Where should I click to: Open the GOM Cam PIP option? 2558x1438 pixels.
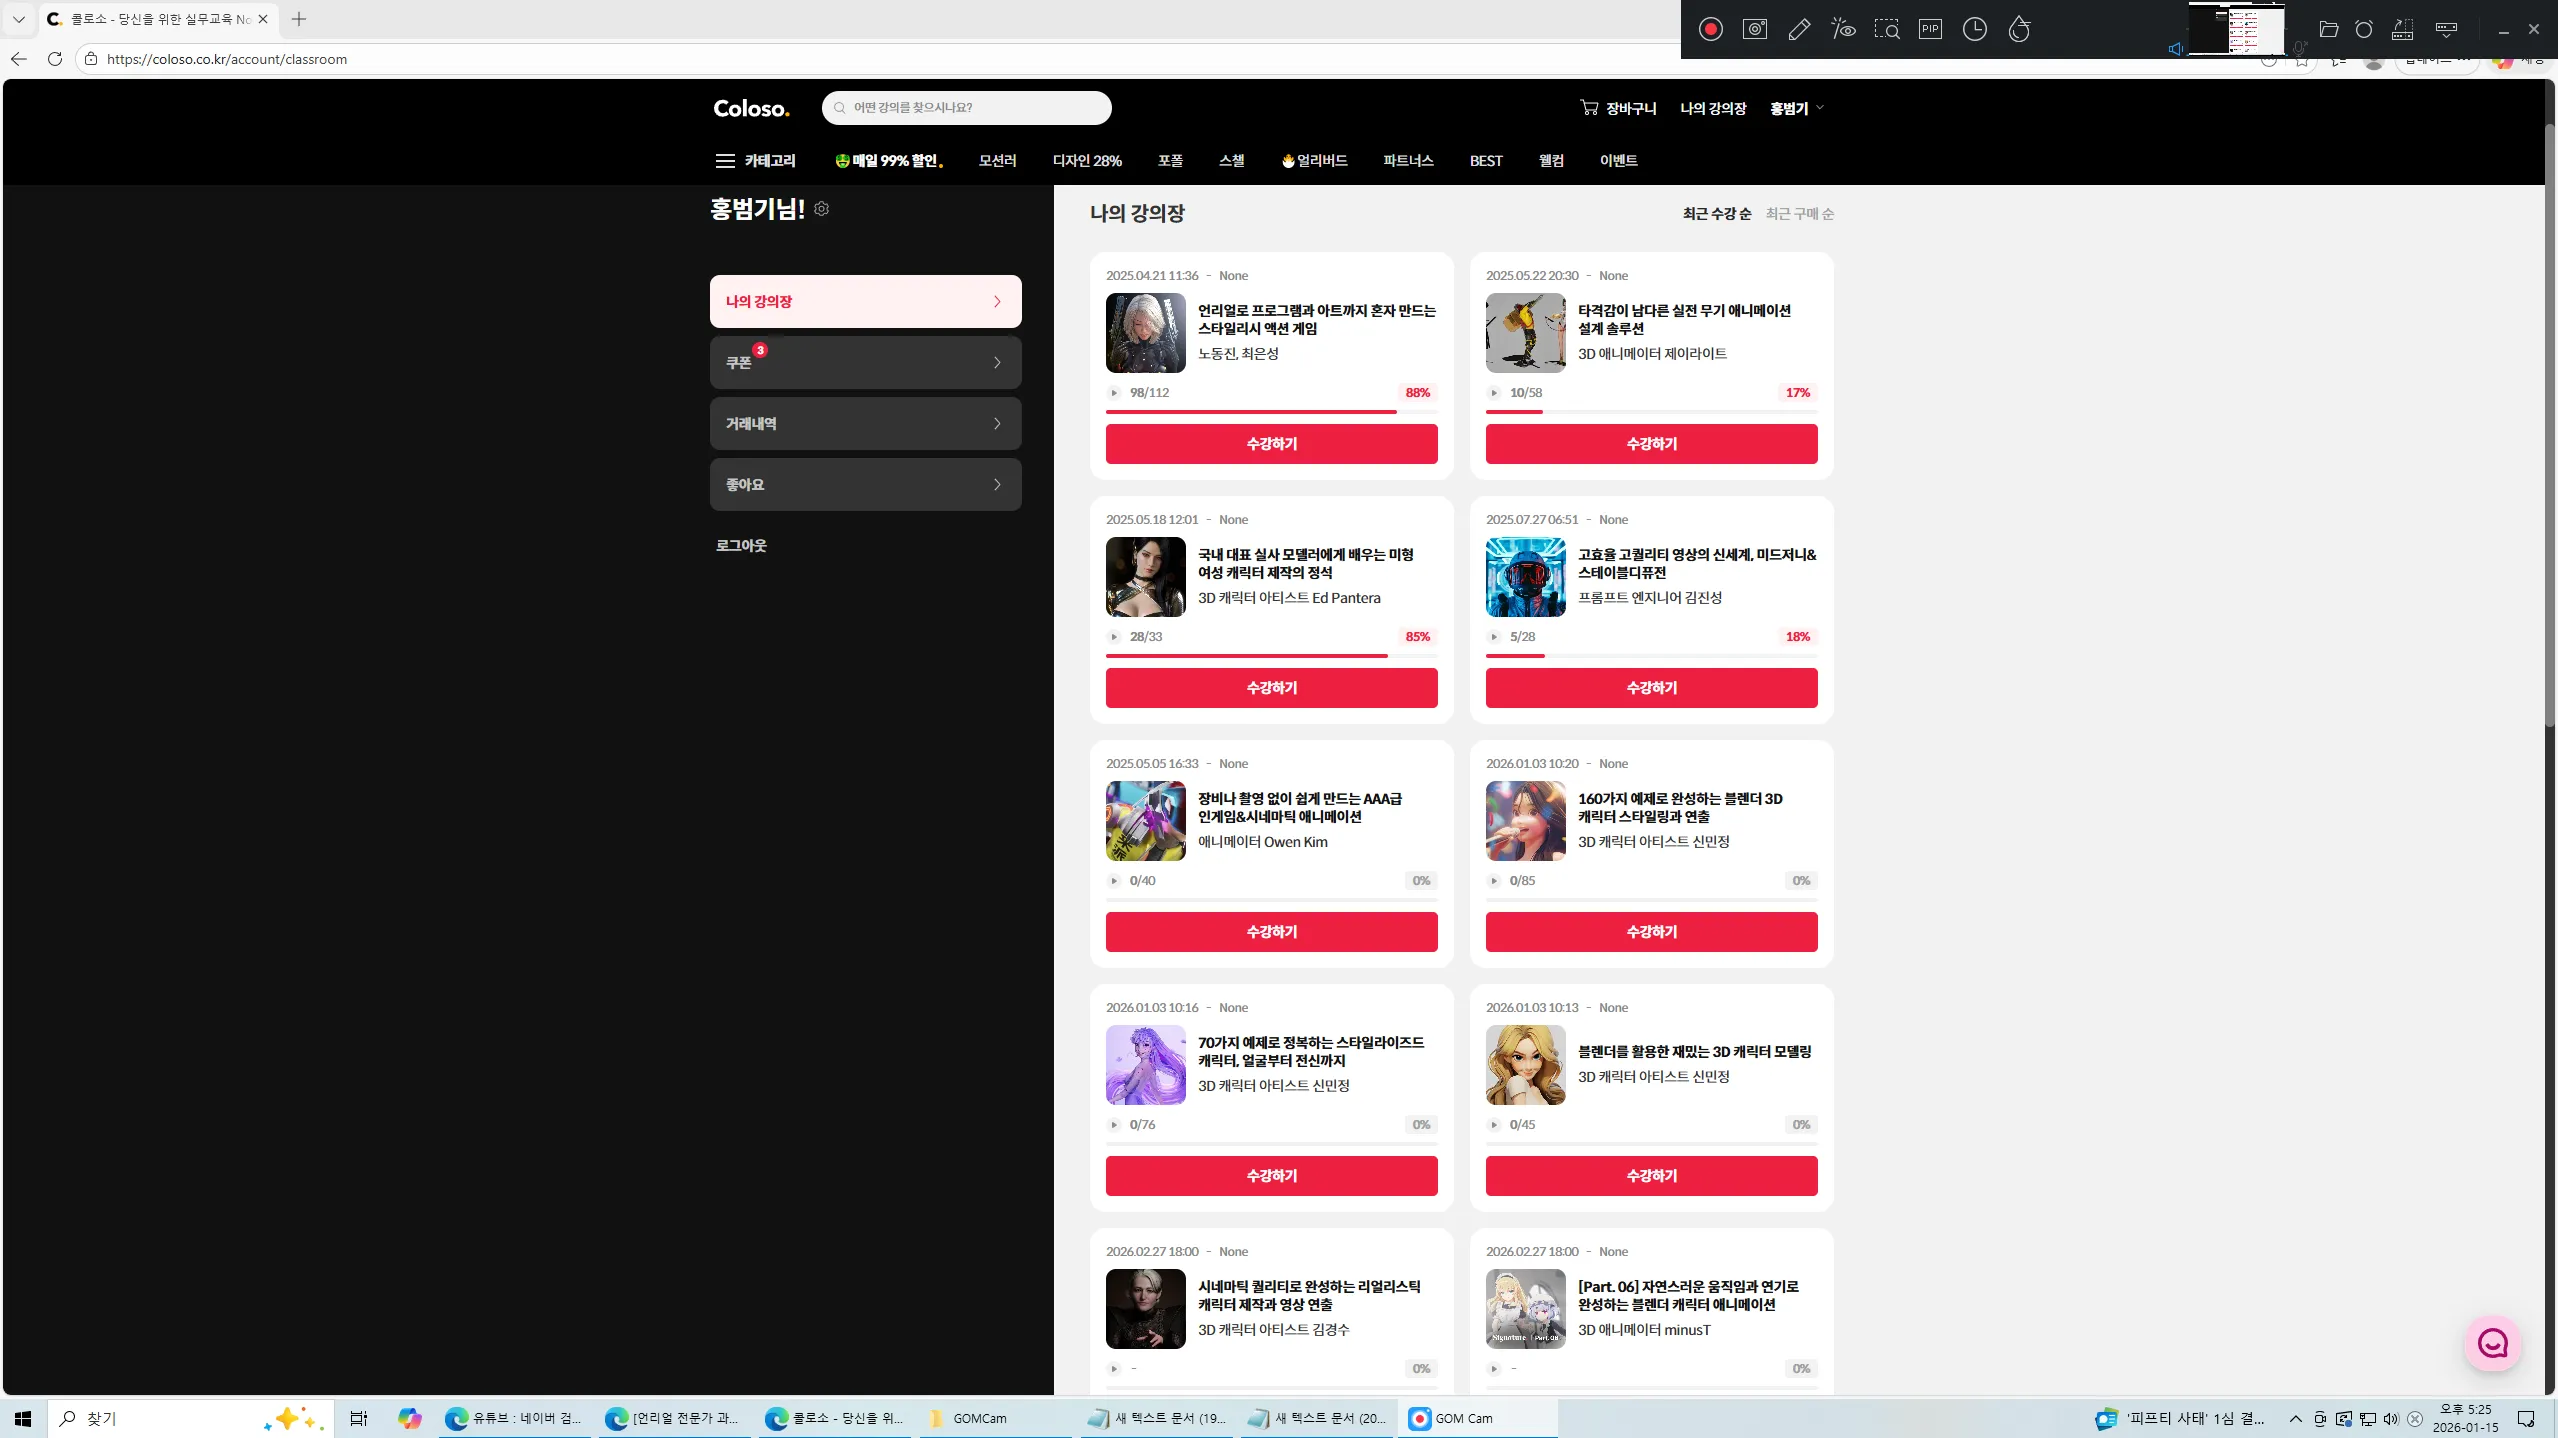click(x=1930, y=29)
